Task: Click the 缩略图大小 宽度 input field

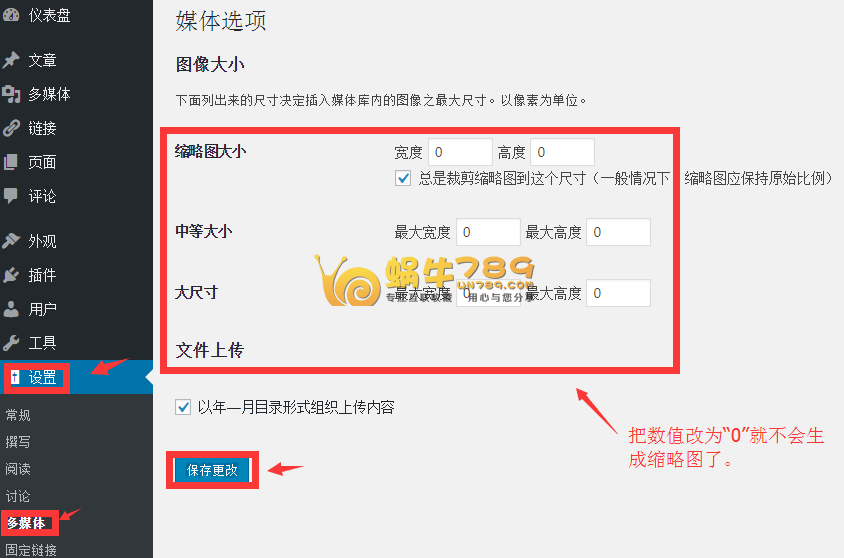Action: point(460,152)
